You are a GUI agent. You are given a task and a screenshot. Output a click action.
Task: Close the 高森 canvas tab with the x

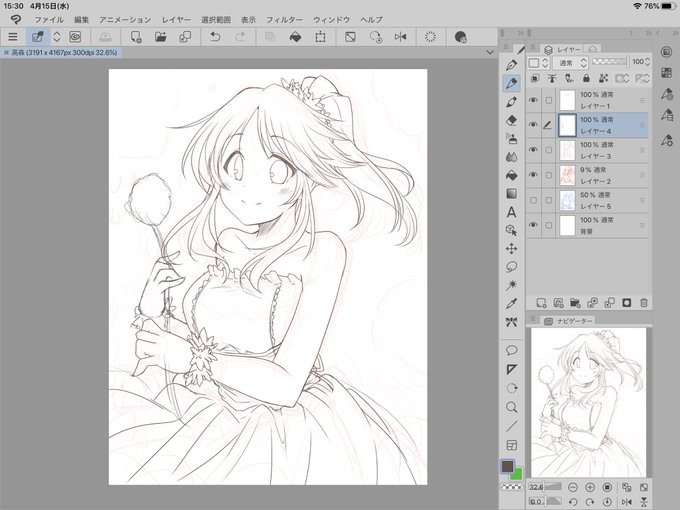6,52
